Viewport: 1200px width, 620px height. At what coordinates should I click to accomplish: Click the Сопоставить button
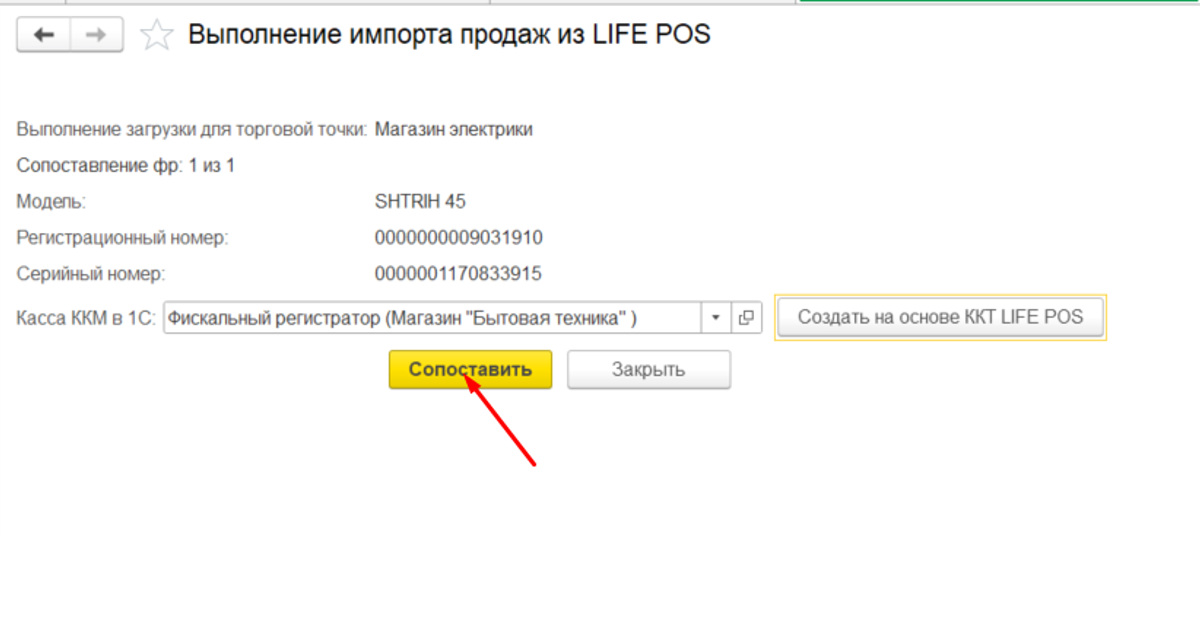point(470,369)
